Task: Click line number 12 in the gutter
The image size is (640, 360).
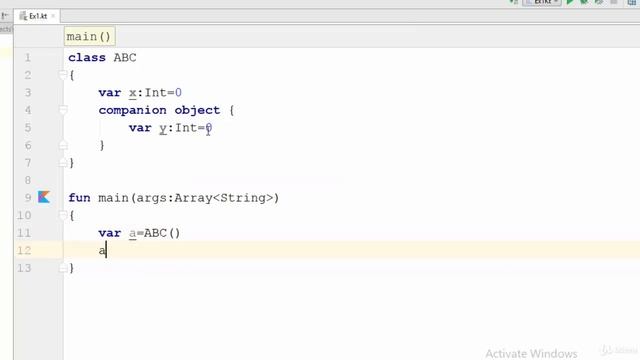Action: [x=24, y=250]
